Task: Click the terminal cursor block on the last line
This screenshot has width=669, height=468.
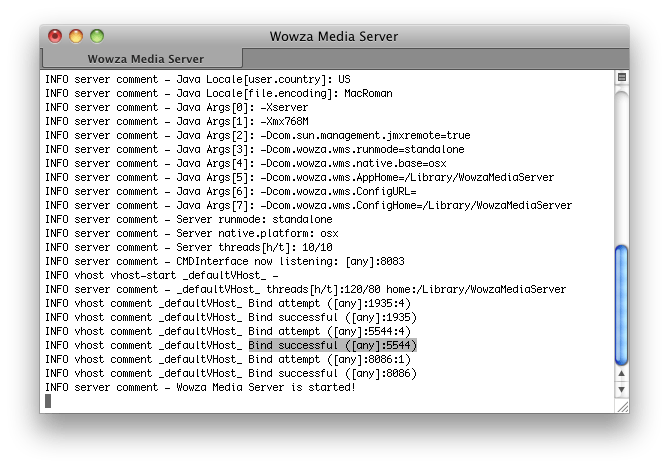Action: (48, 401)
